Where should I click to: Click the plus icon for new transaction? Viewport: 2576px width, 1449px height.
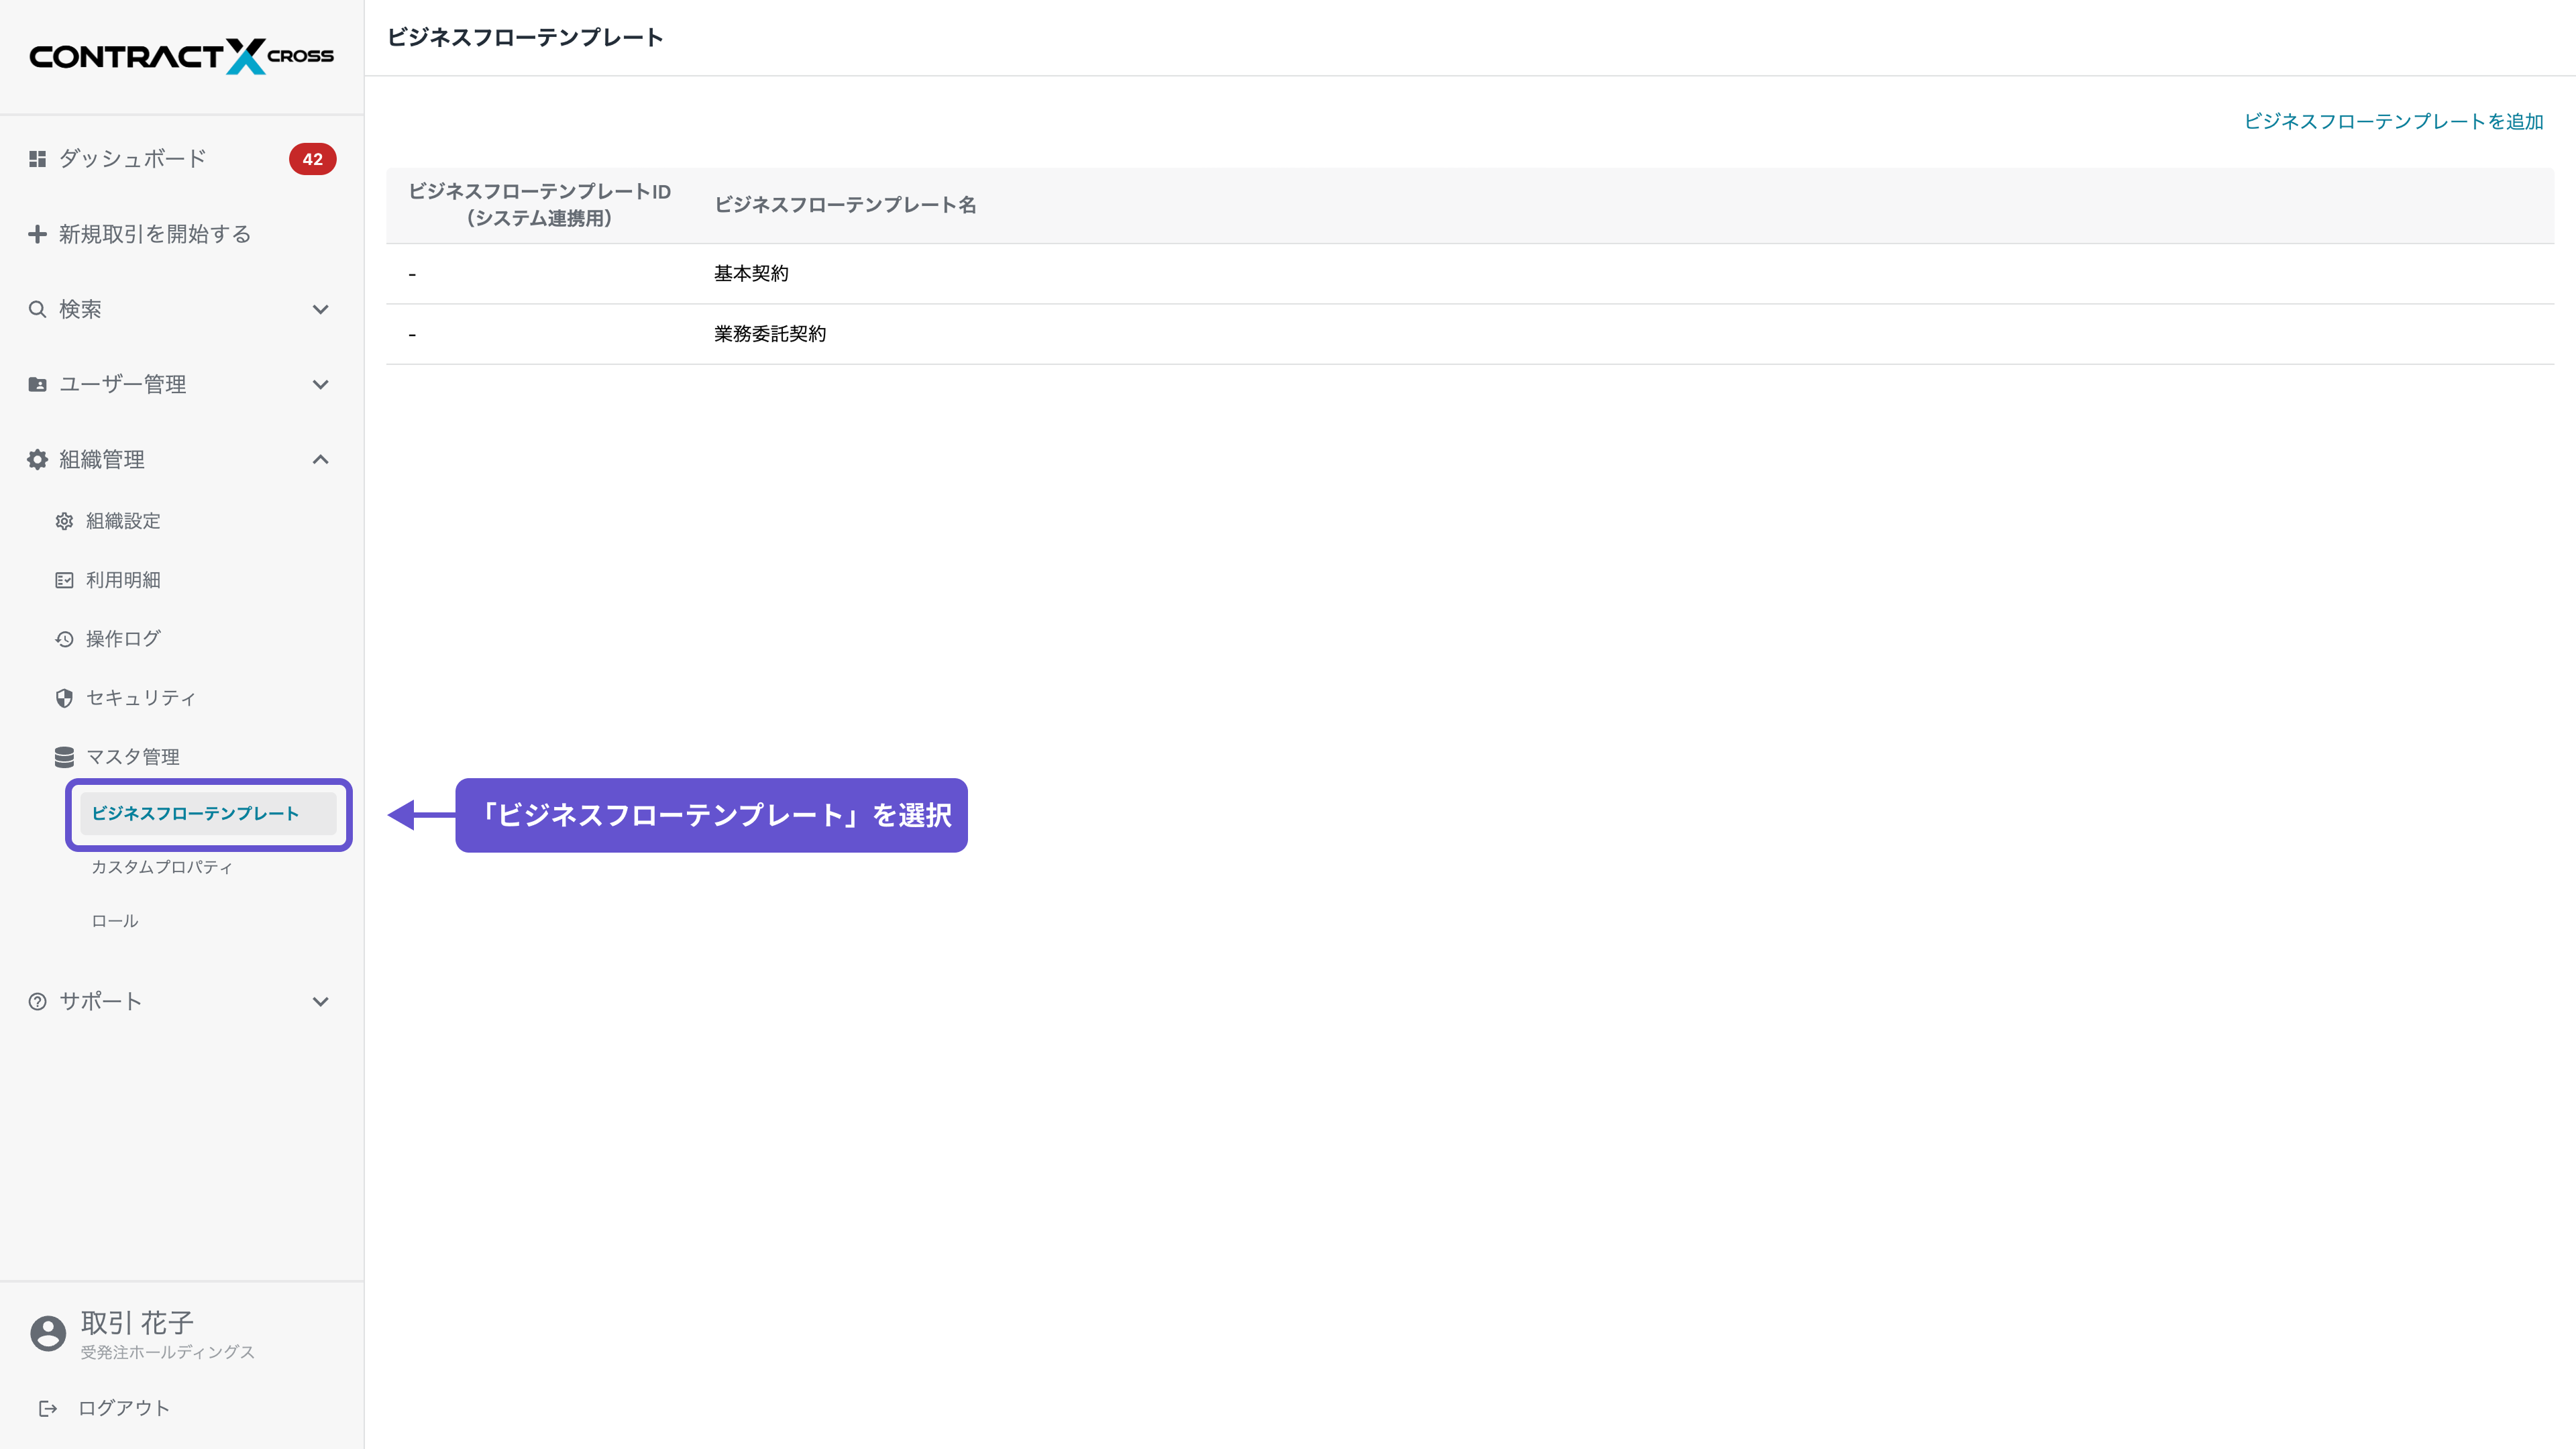pos(37,234)
